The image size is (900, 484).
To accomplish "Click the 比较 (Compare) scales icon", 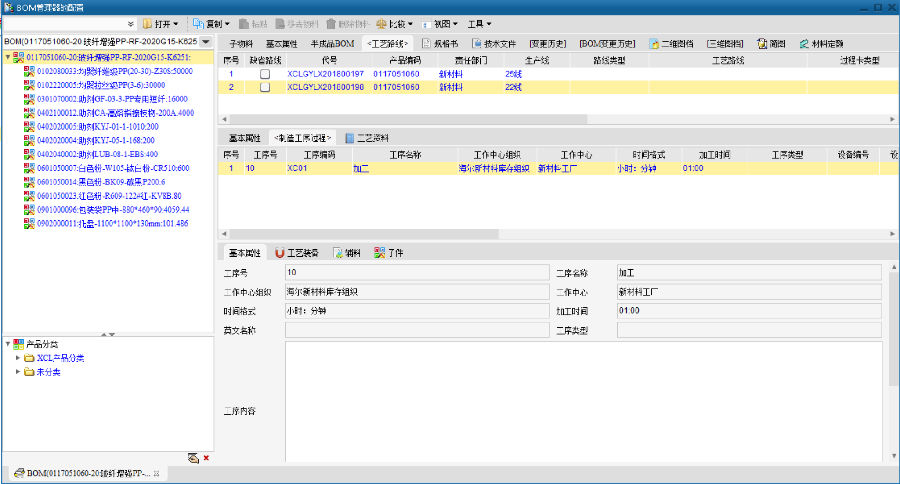I will (x=382, y=23).
